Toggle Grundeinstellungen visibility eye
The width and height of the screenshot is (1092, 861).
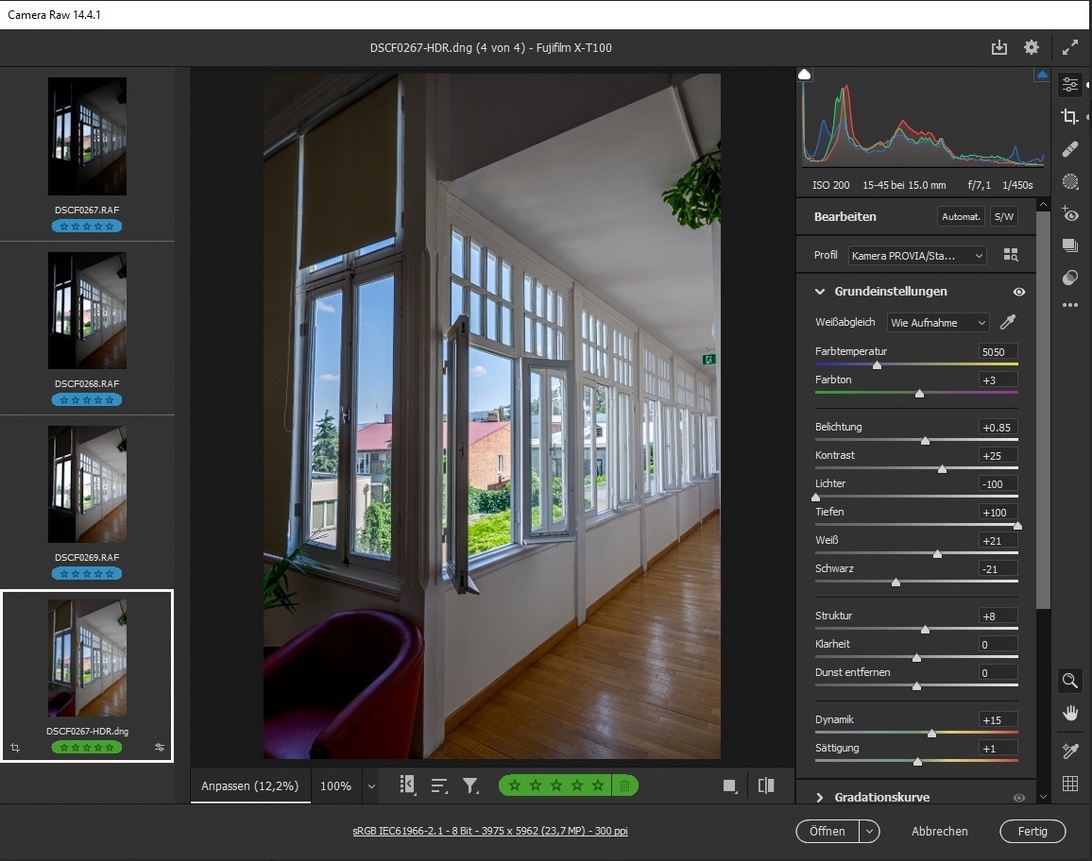[x=1019, y=292]
